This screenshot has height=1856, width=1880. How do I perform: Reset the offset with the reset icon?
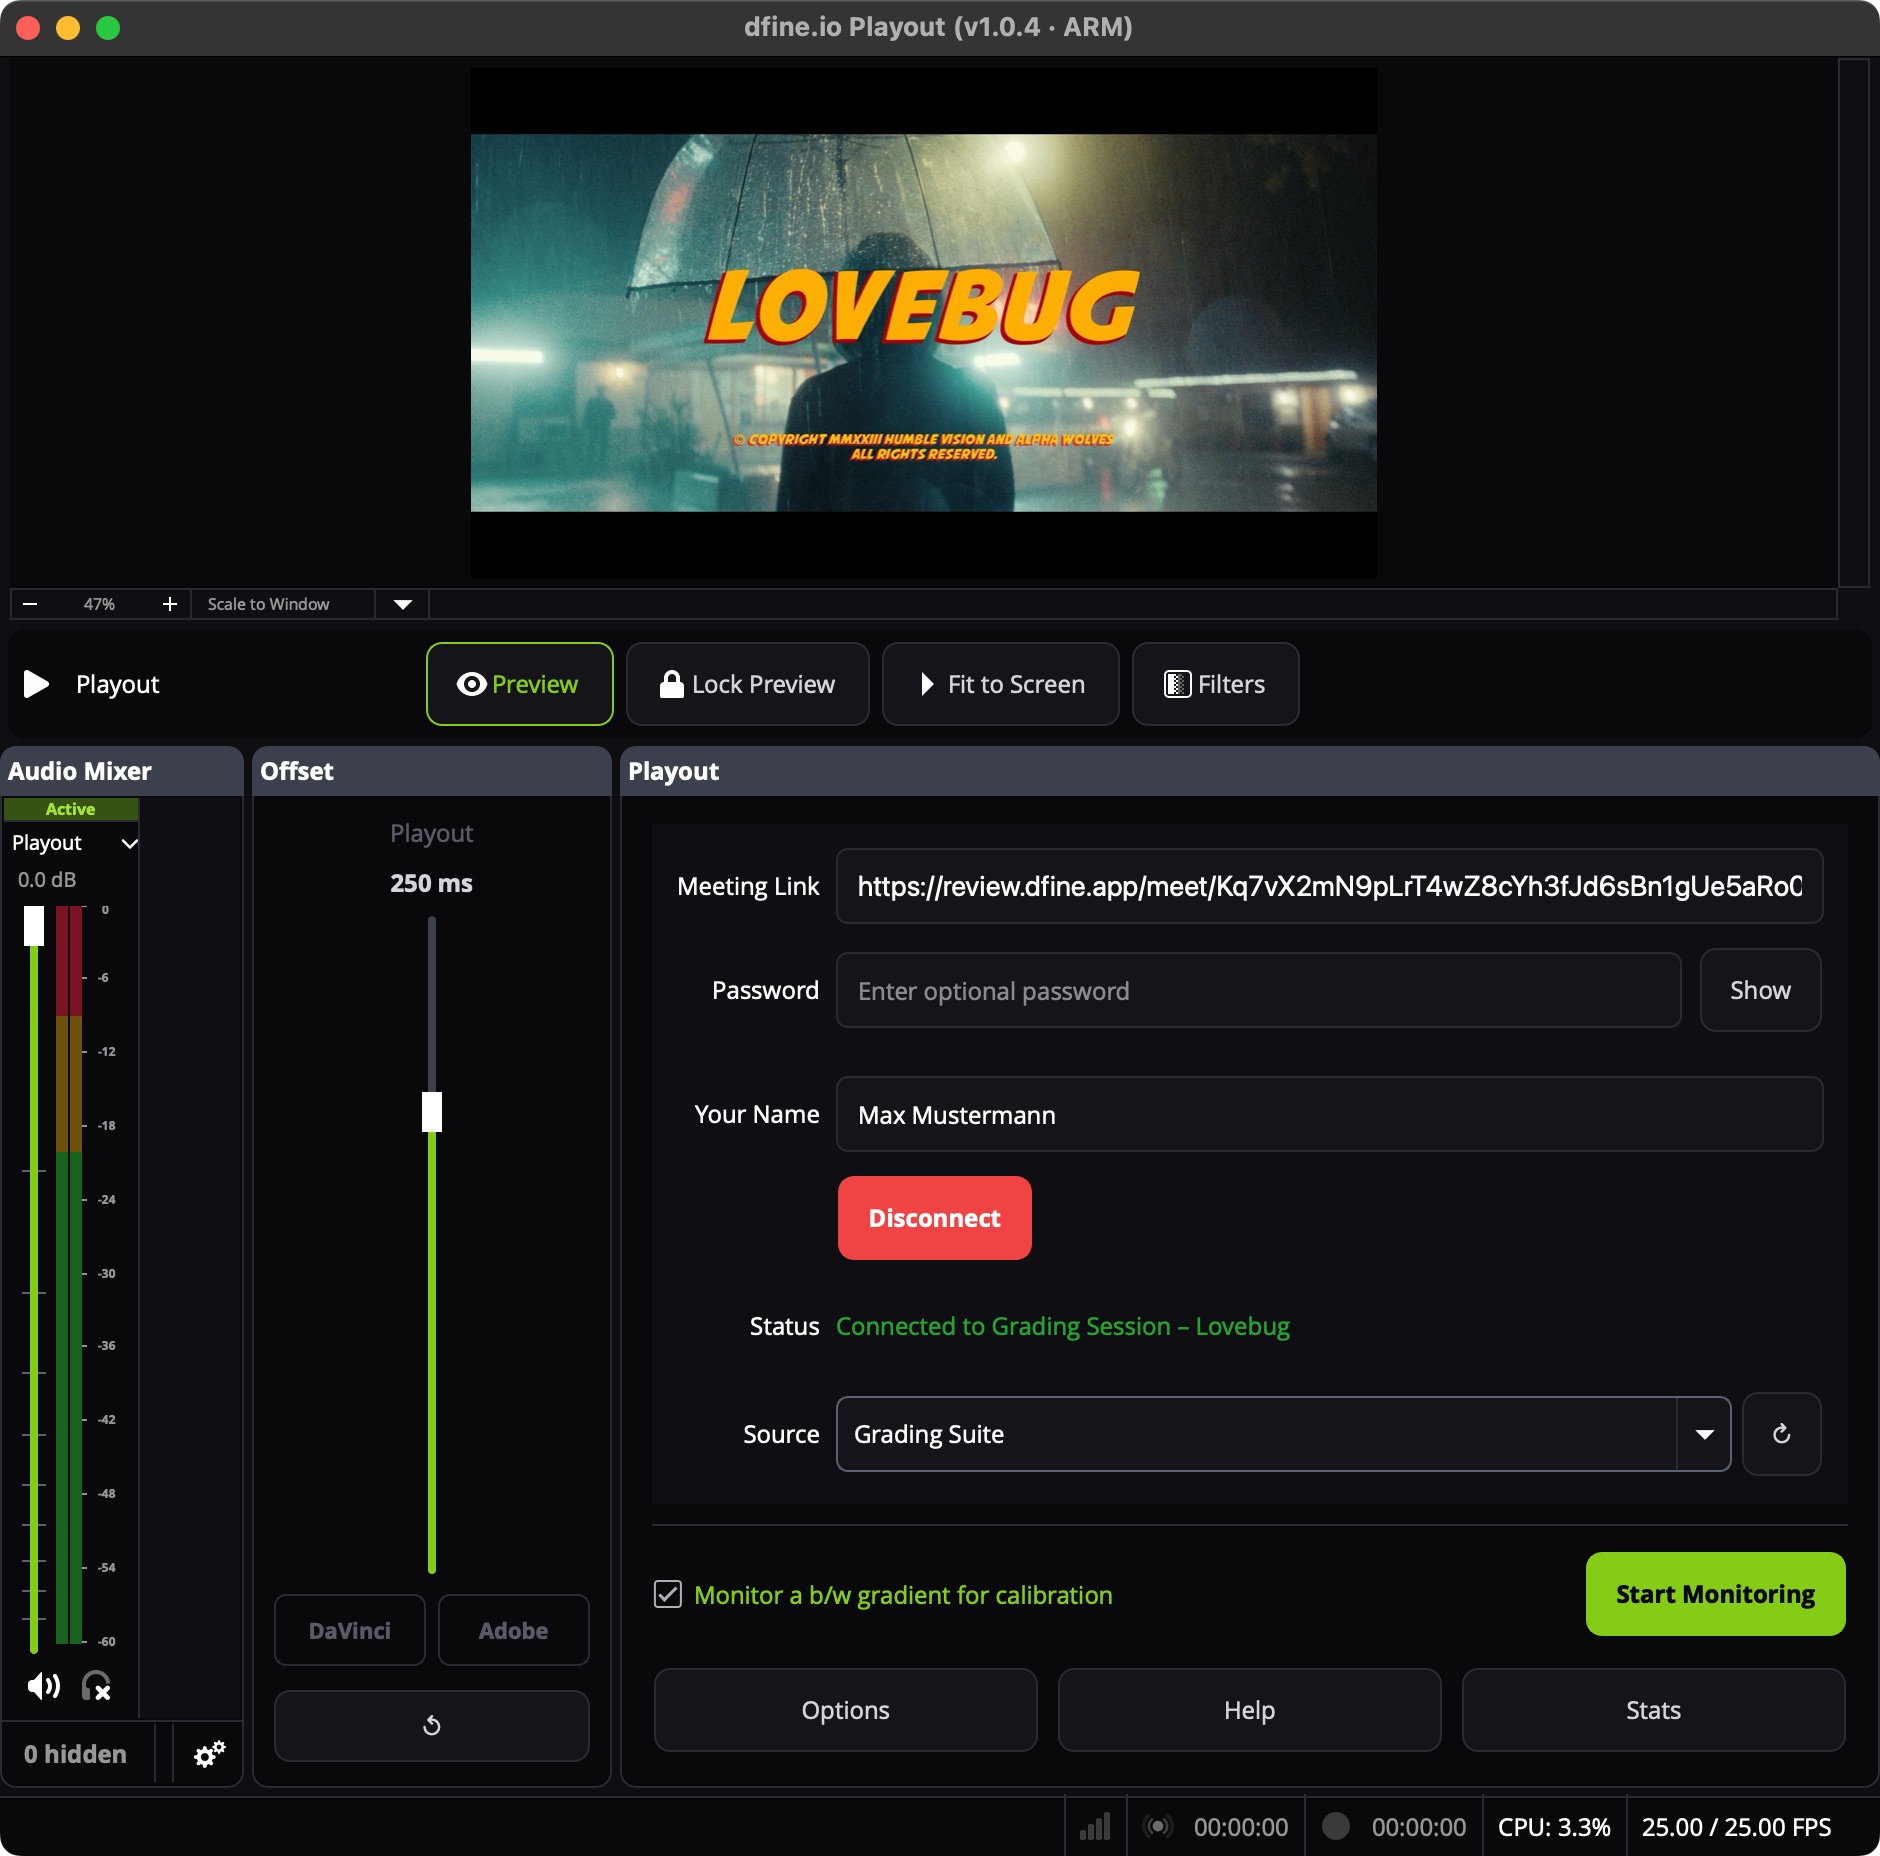[x=432, y=1725]
